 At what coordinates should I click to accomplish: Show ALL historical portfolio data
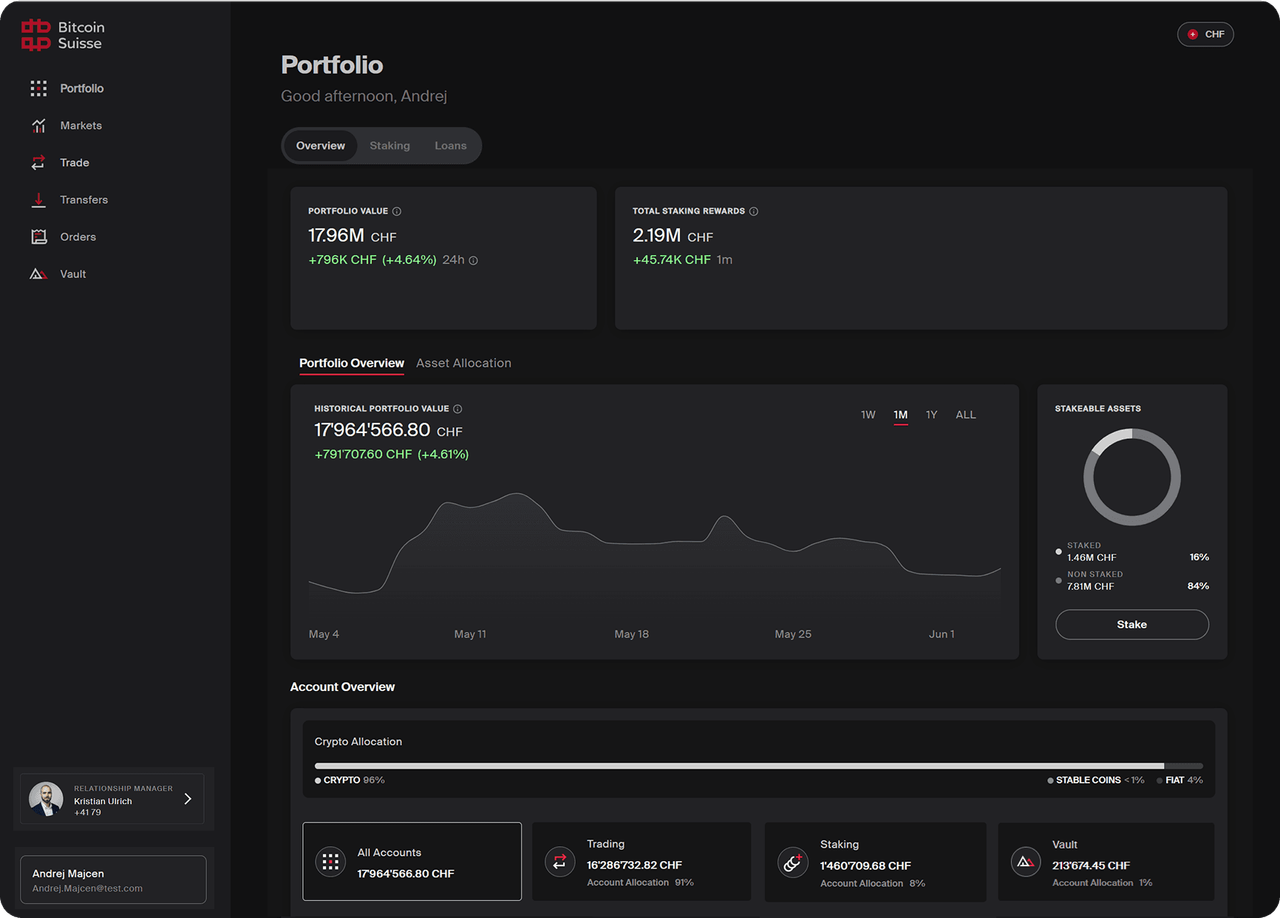pos(965,415)
